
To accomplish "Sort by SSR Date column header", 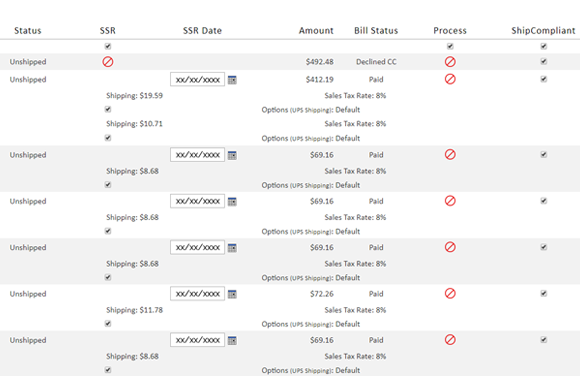I will pos(202,31).
